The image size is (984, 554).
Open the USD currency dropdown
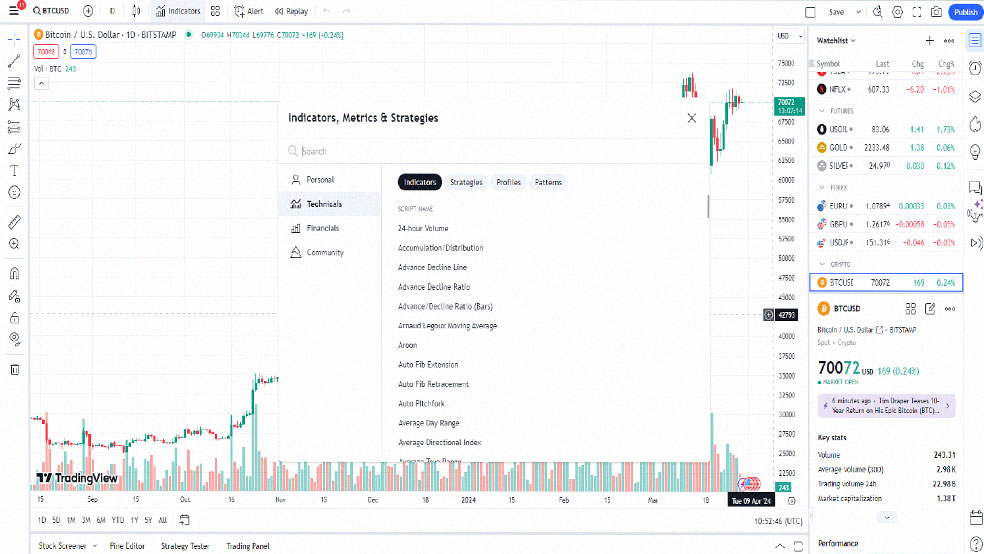point(789,36)
